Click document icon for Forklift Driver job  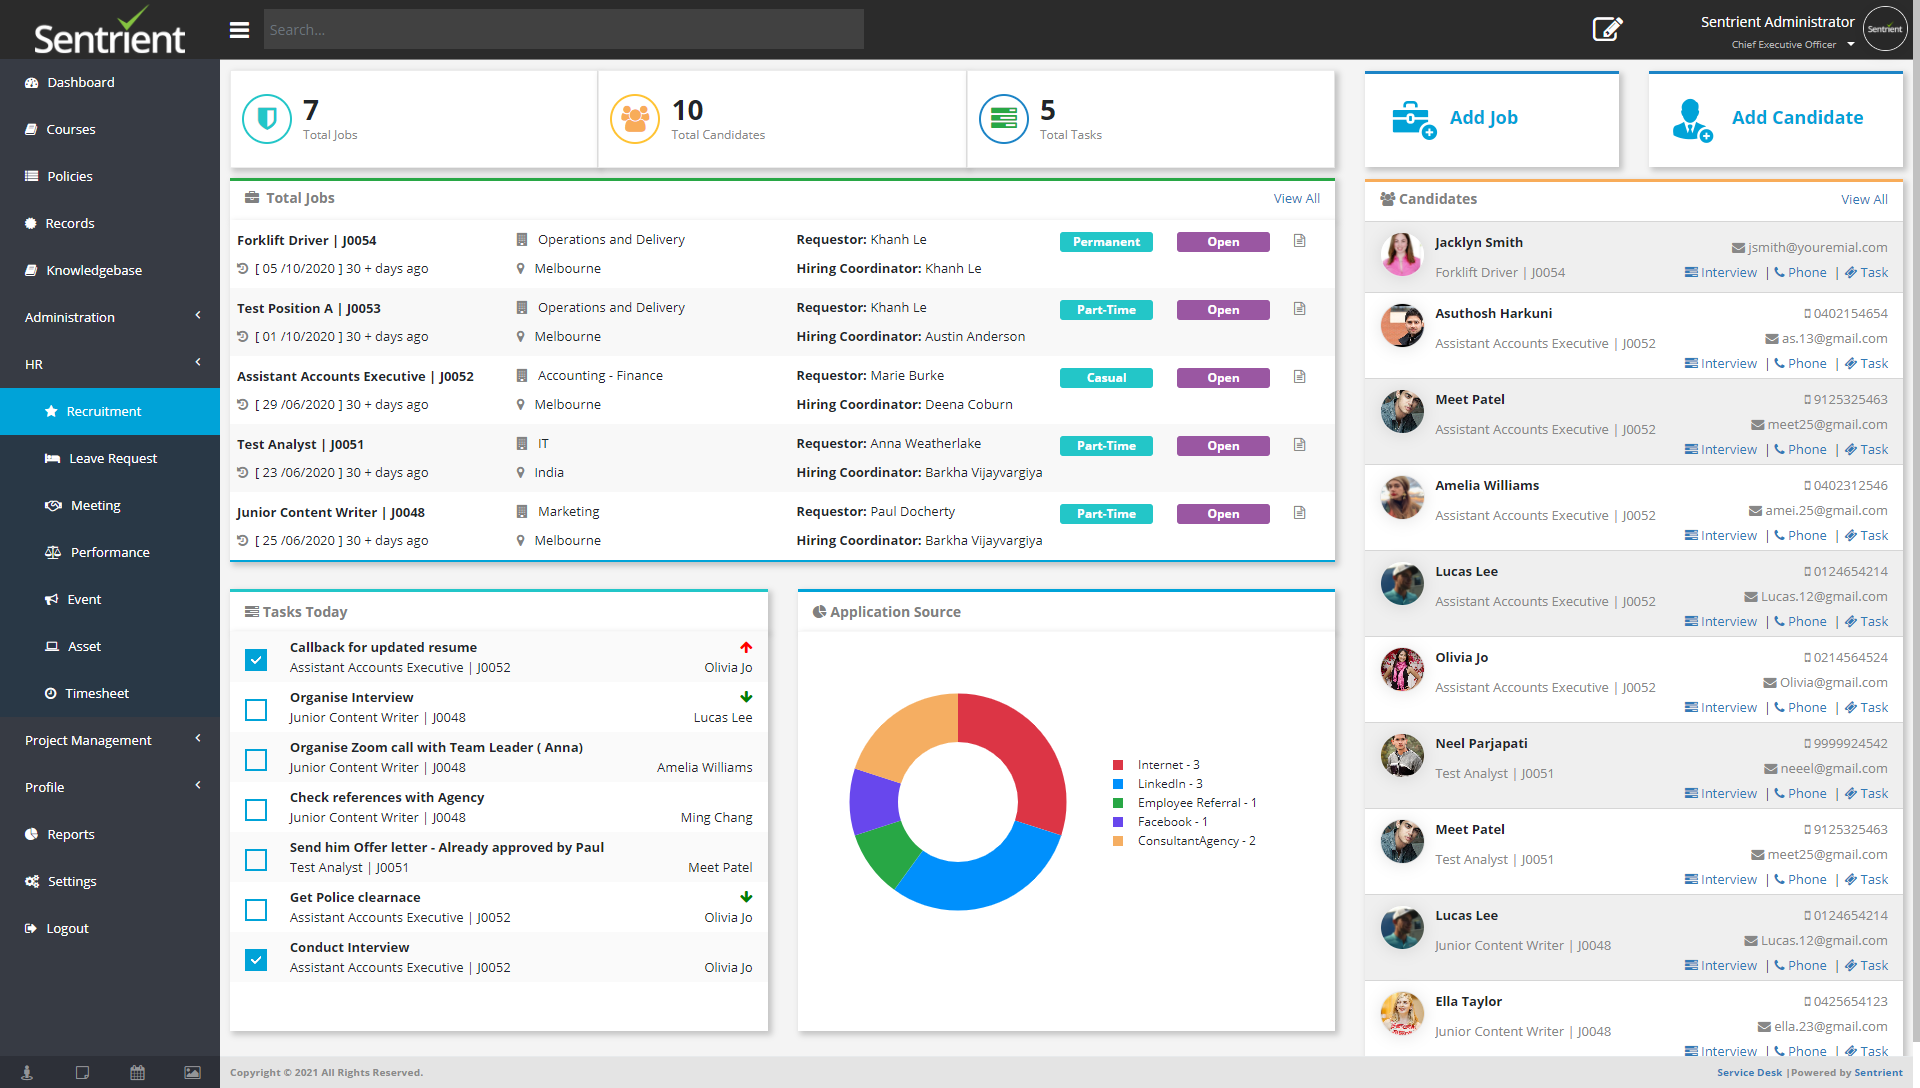coord(1299,241)
